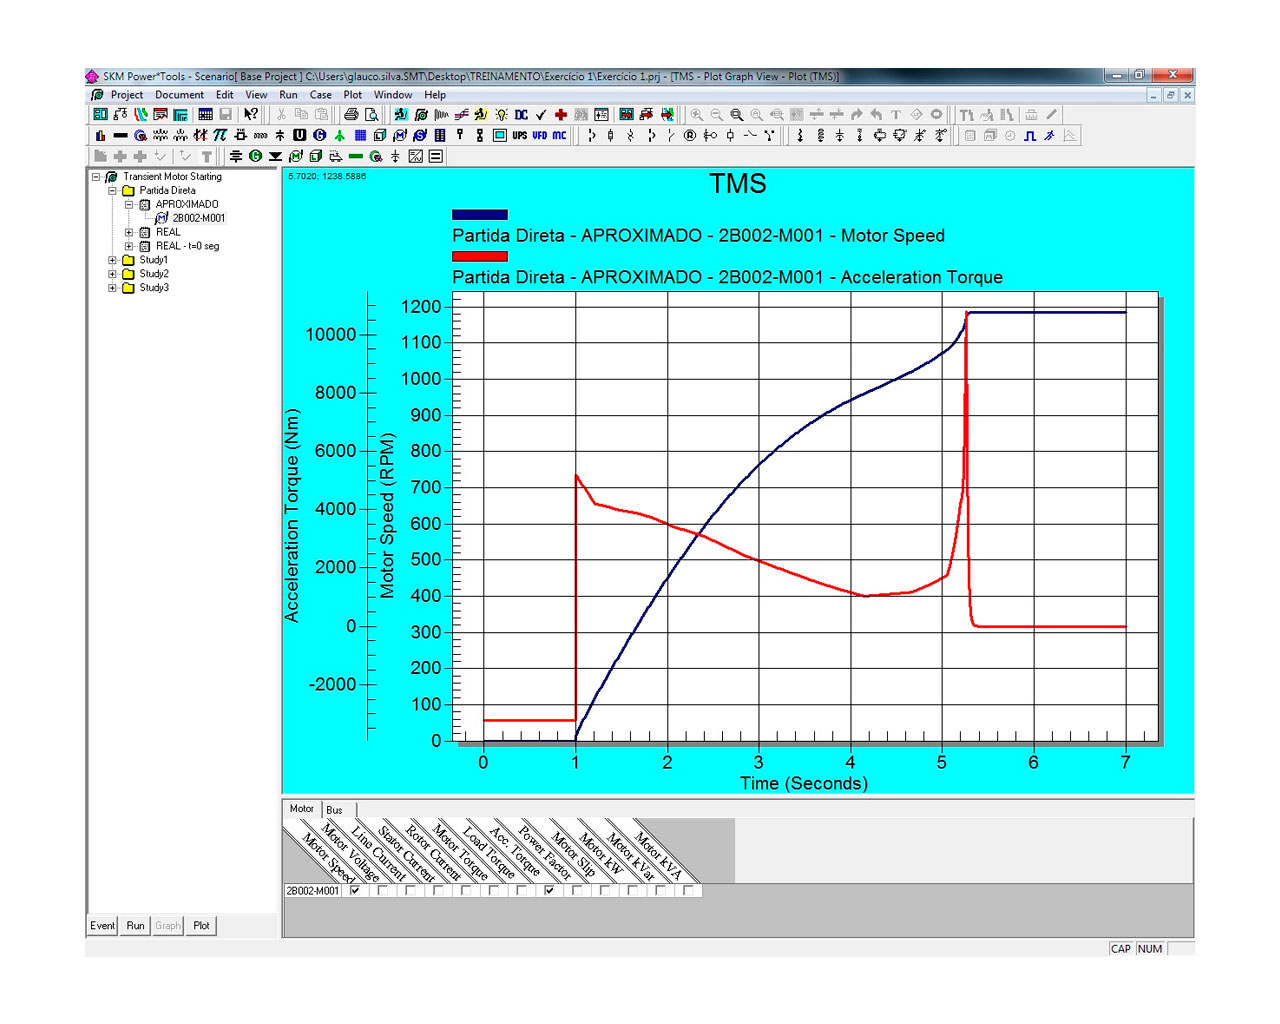This screenshot has height=1024, width=1280.
Task: Click the Plot button below the tree
Action: (202, 926)
